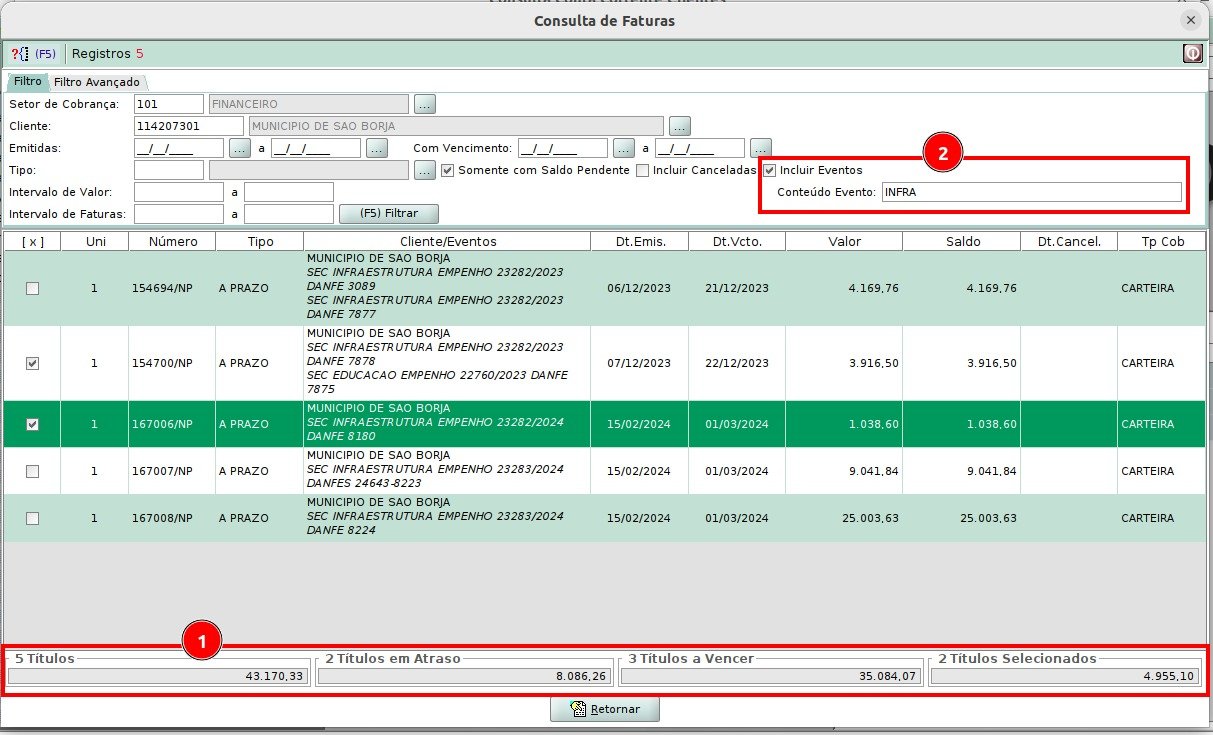Open the Tipo lookup button
The height and width of the screenshot is (735, 1213).
pos(425,170)
